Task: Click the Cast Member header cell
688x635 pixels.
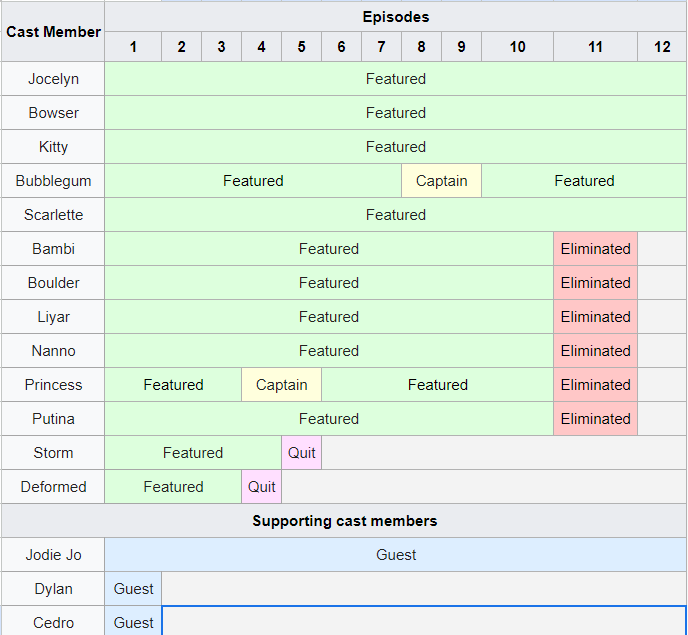Action: coord(53,32)
